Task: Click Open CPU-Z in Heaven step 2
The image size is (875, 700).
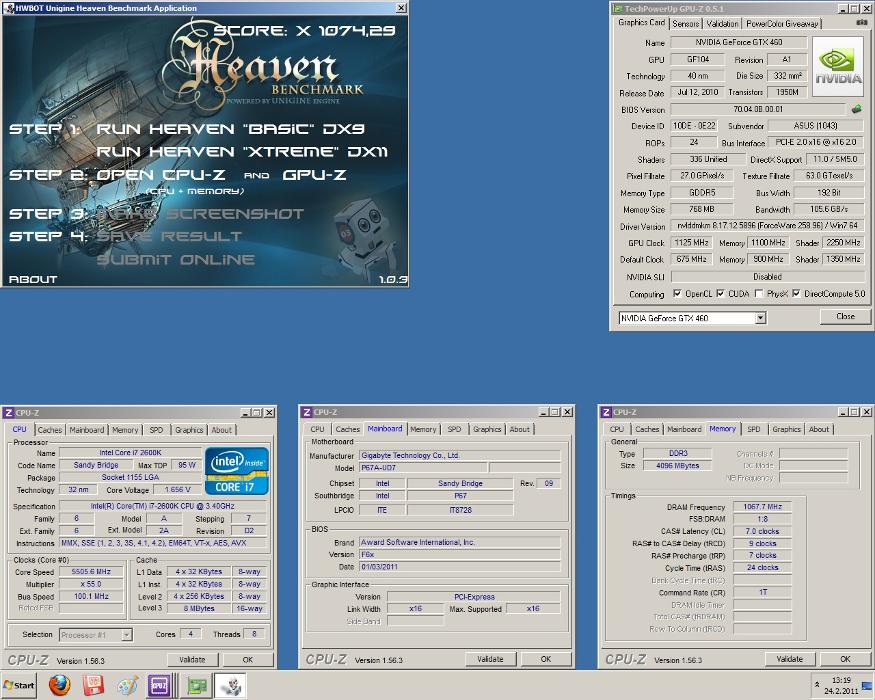Action: pos(161,175)
